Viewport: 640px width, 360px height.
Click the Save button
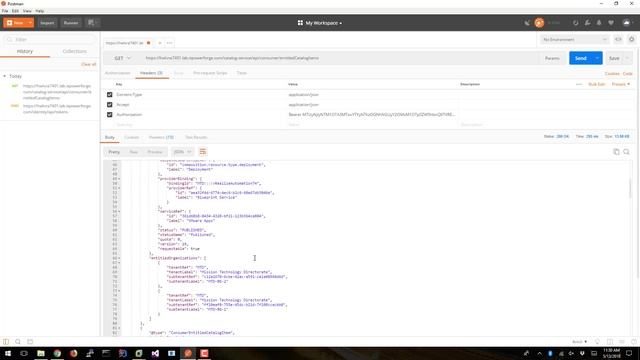(614, 58)
